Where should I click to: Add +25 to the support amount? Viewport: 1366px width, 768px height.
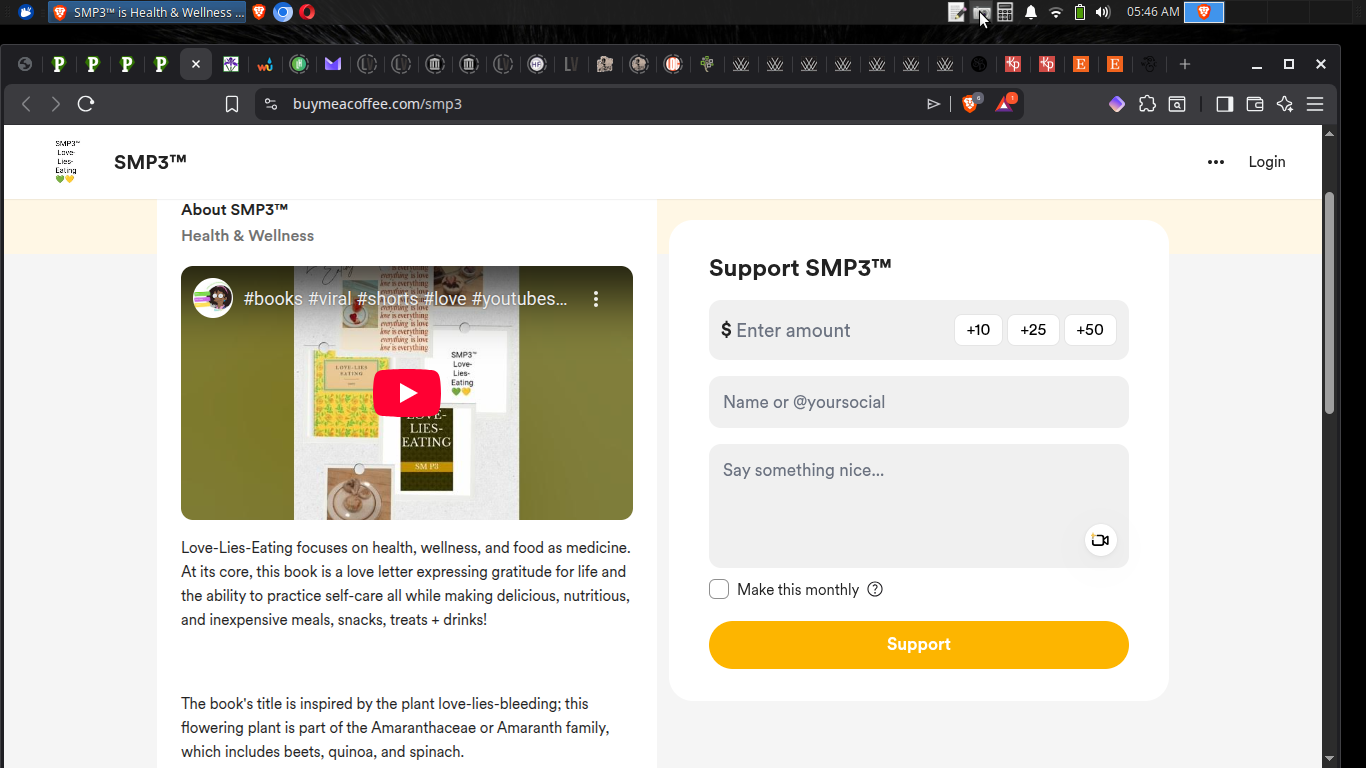click(1033, 330)
